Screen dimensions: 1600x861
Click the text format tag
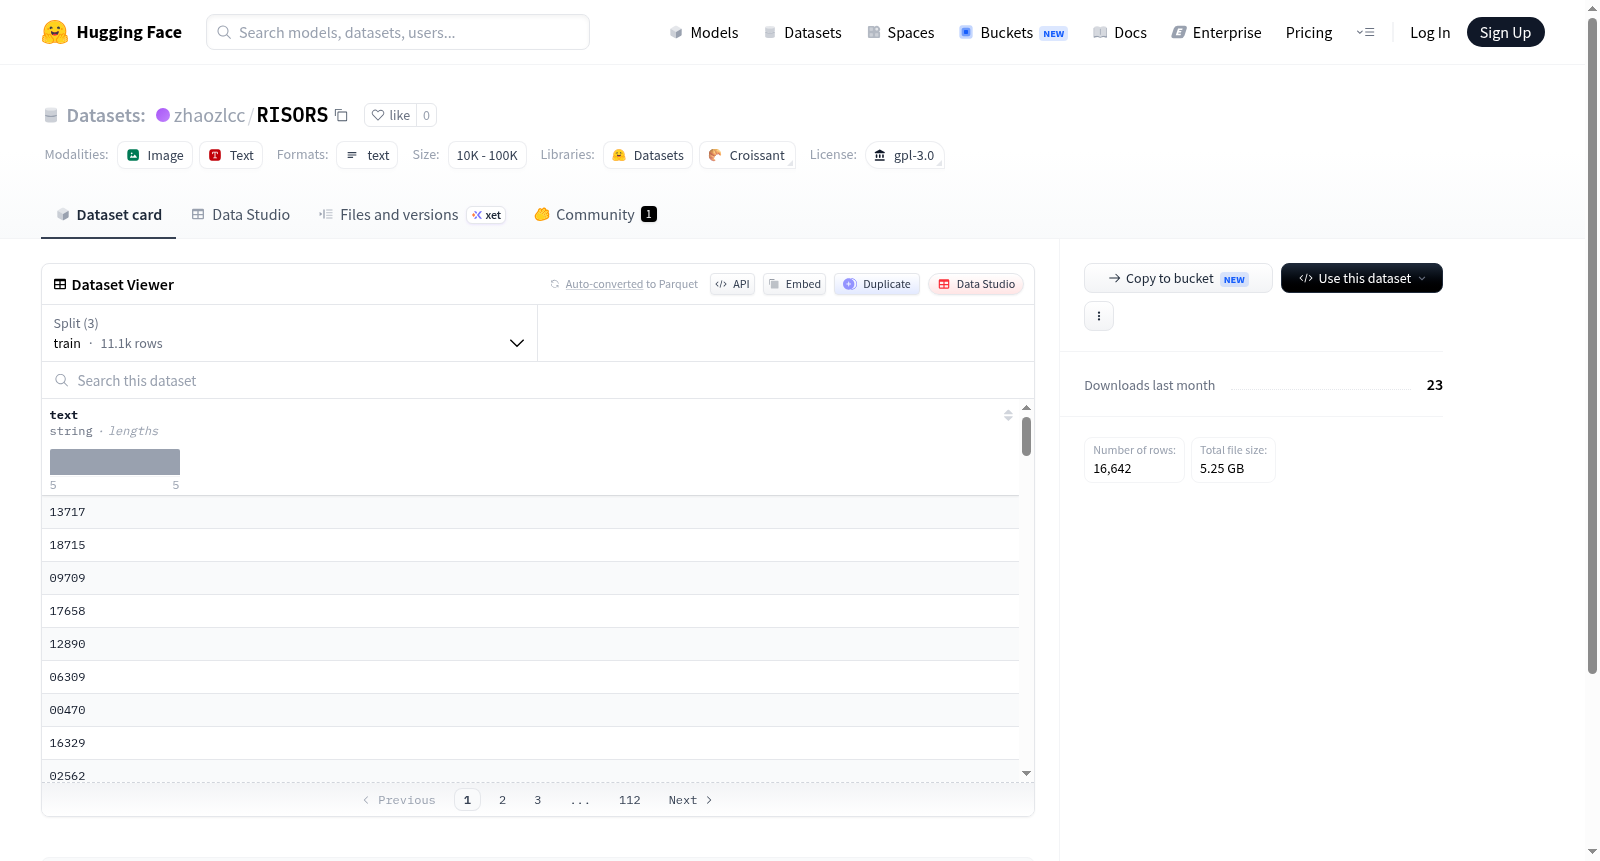(x=367, y=155)
